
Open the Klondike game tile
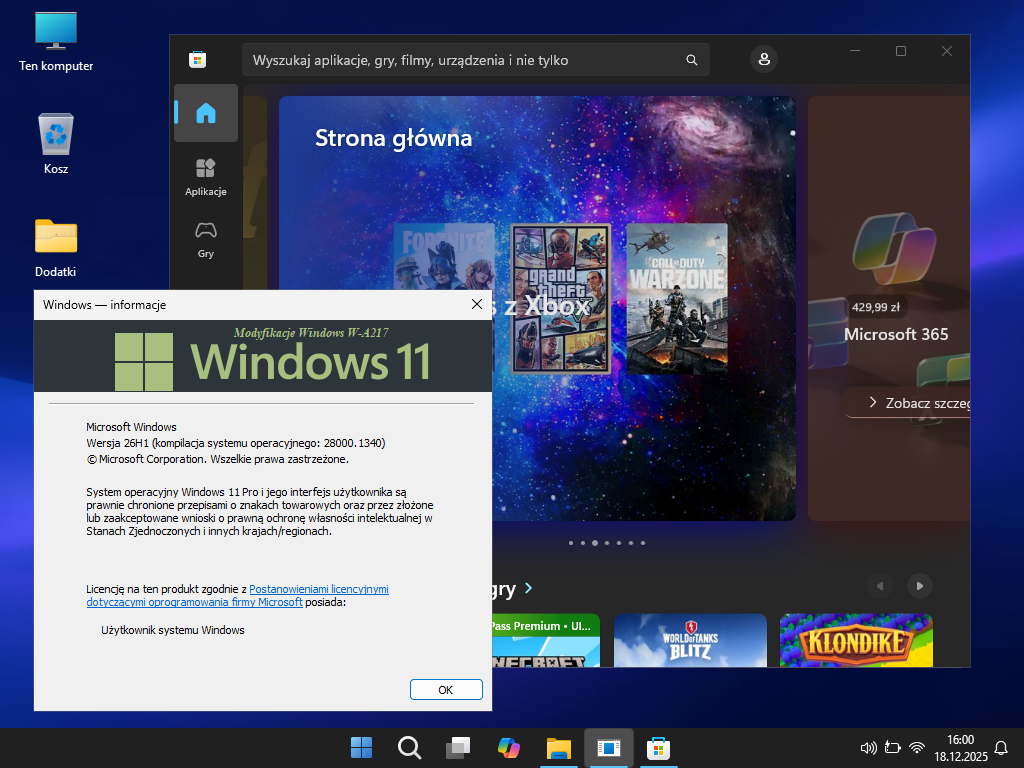pyautogui.click(x=856, y=640)
